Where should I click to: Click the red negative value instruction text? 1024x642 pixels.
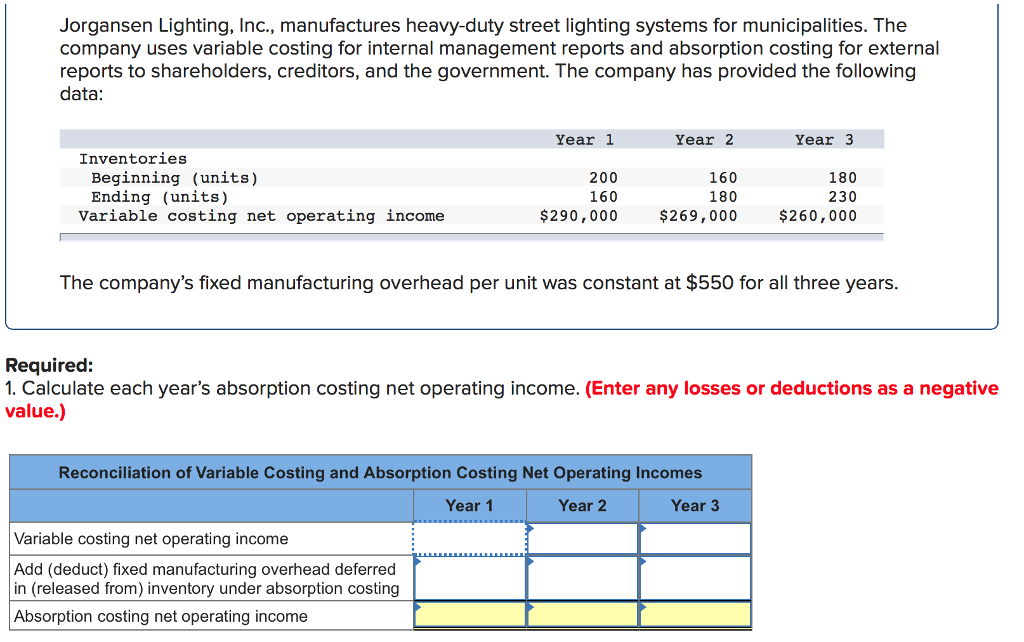coord(791,389)
